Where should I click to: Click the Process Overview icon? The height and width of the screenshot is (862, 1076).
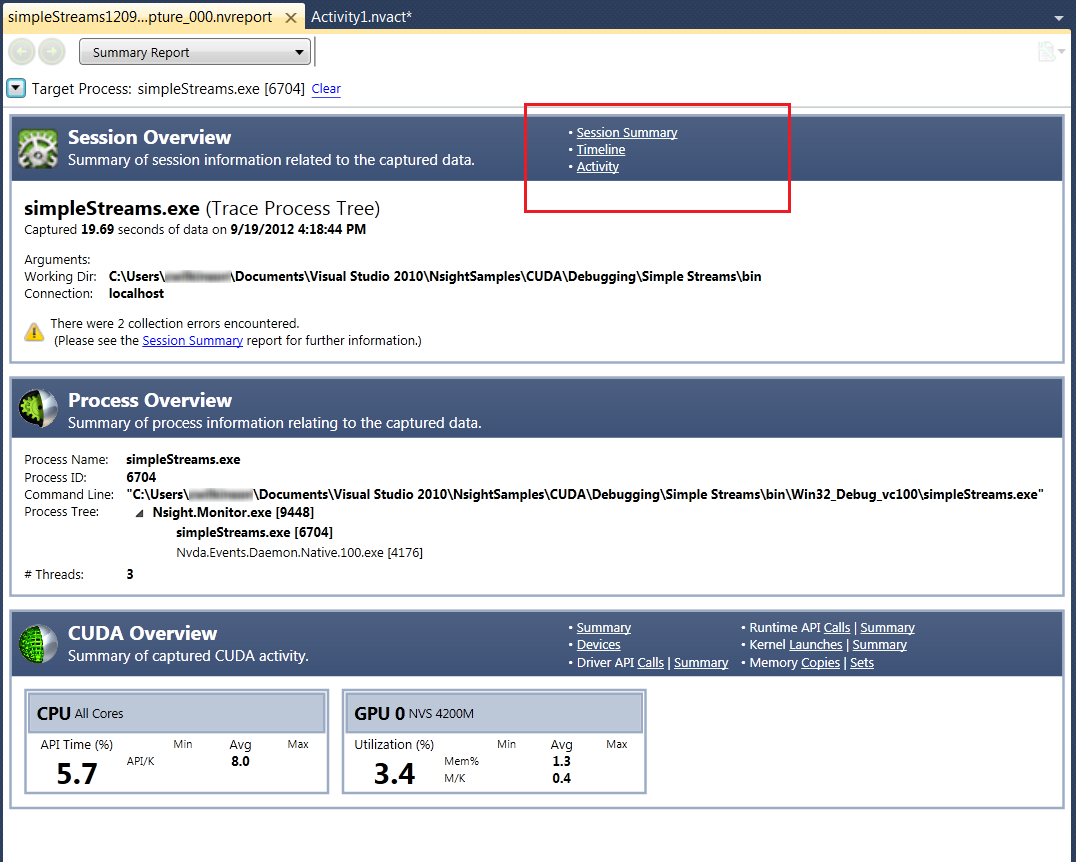click(x=38, y=410)
